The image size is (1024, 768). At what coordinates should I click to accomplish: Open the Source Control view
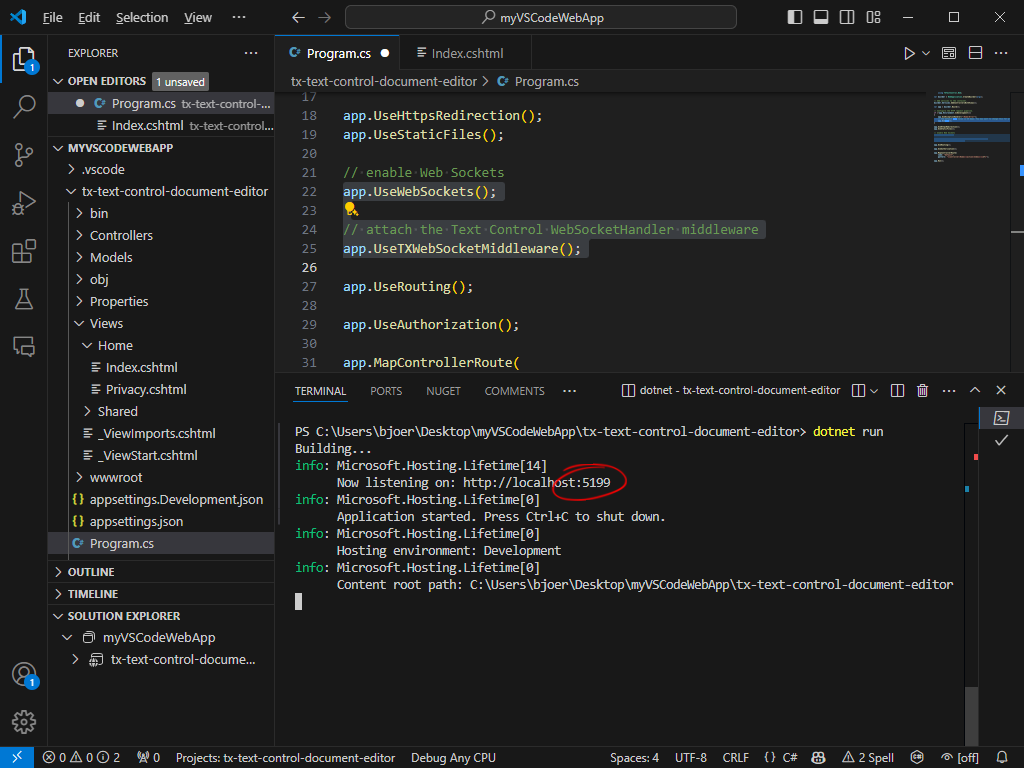point(24,155)
